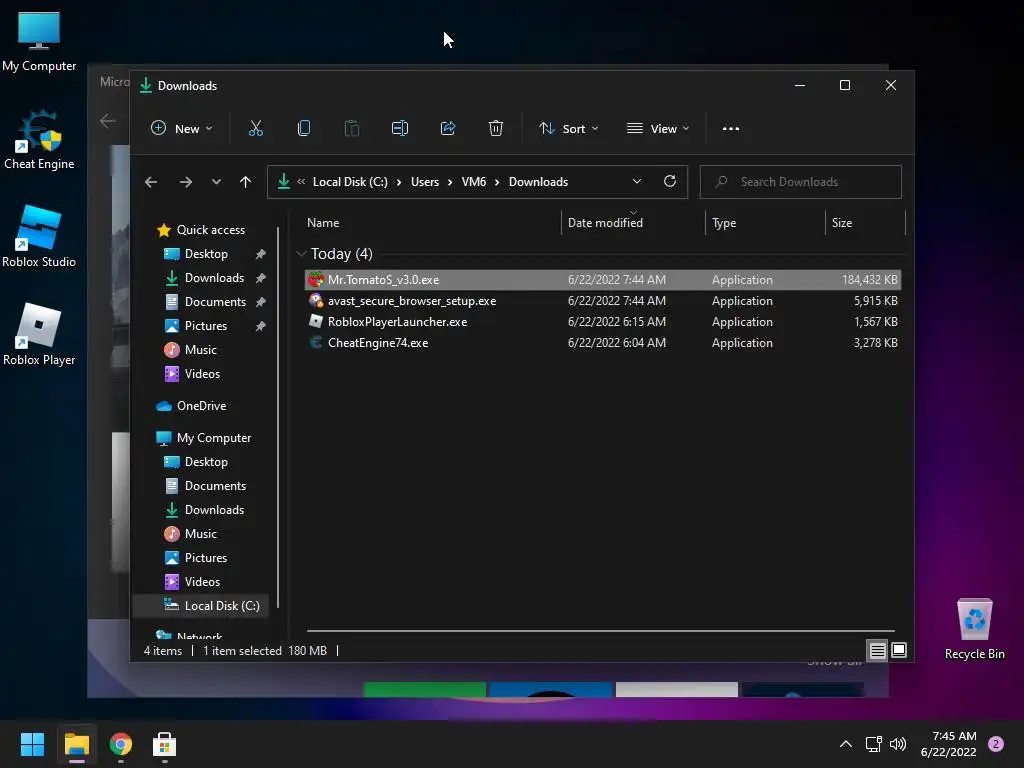
Task: Expand address bar history dropdown
Action: (637, 182)
